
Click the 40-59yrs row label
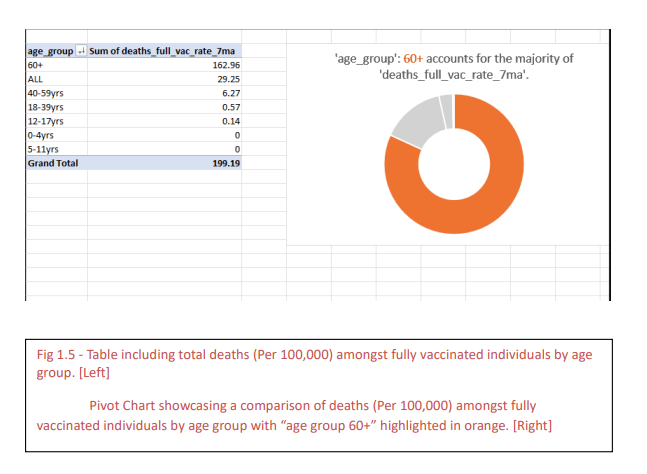pyautogui.click(x=44, y=93)
